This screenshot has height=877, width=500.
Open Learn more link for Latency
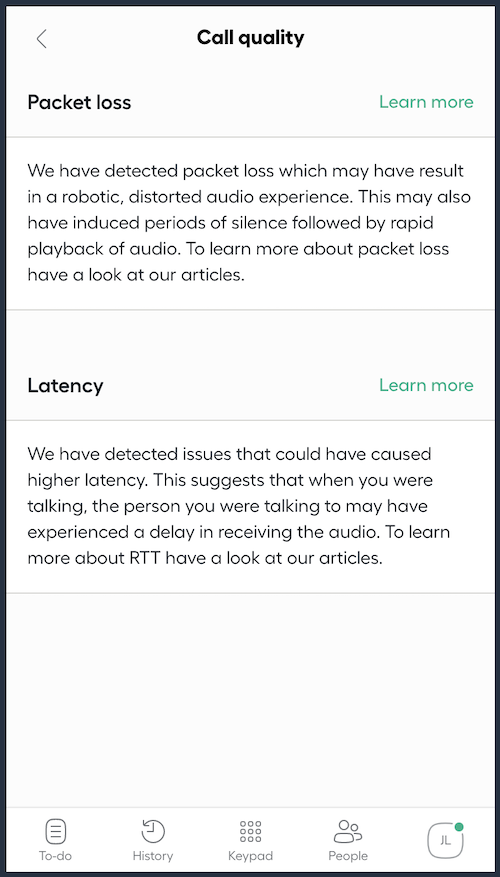pyautogui.click(x=426, y=385)
